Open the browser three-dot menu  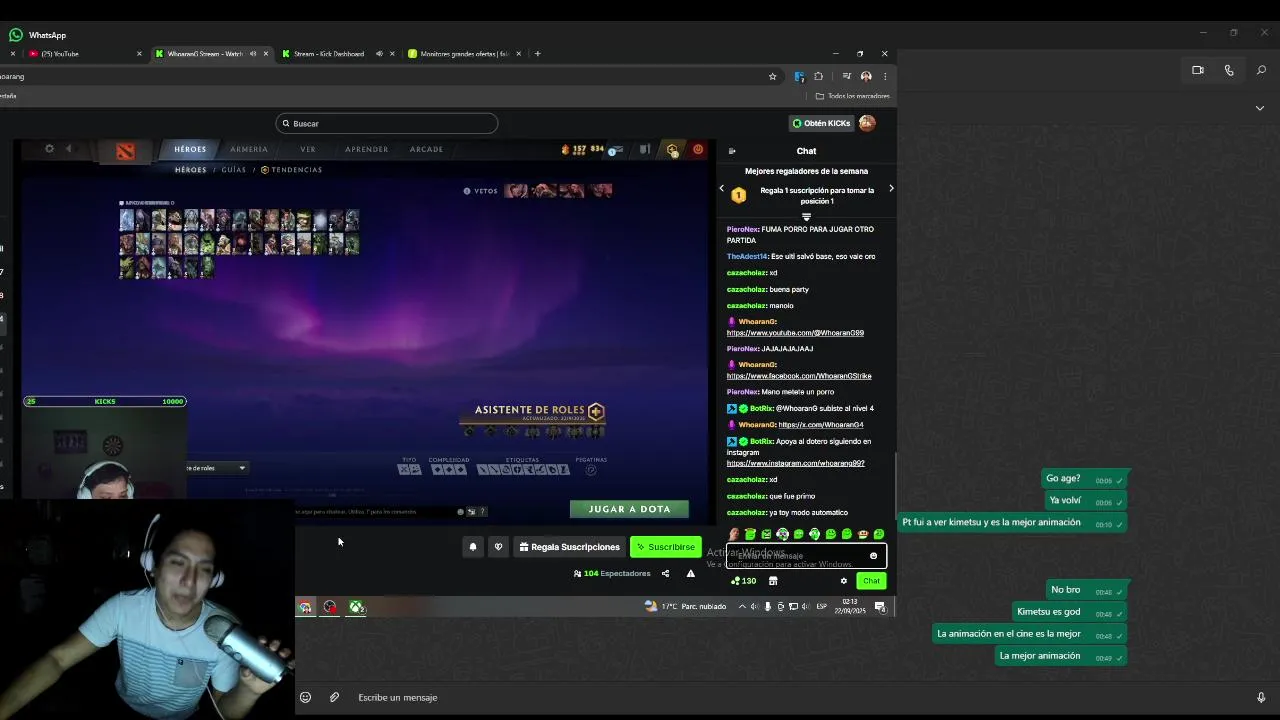[885, 76]
